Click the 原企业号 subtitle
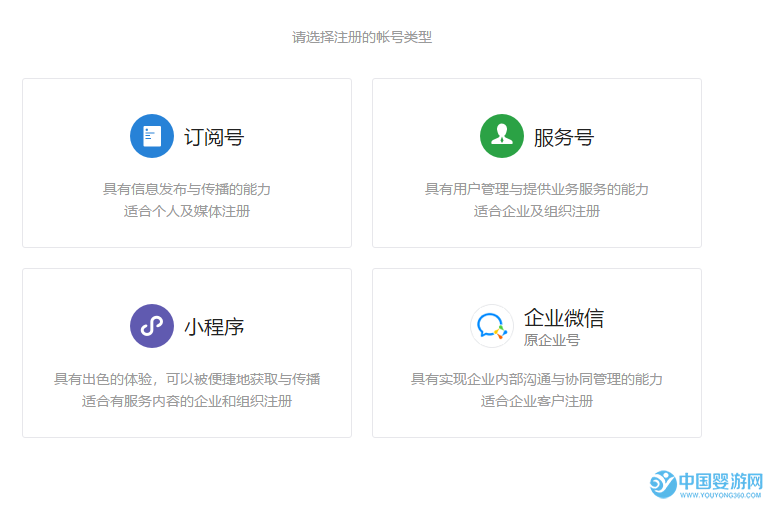This screenshot has height=510, width=778. pos(552,340)
